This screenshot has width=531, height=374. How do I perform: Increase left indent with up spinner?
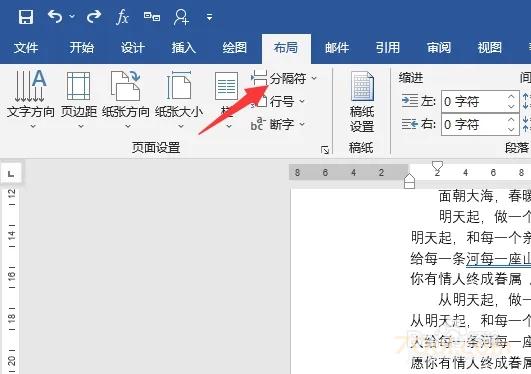[511, 97]
